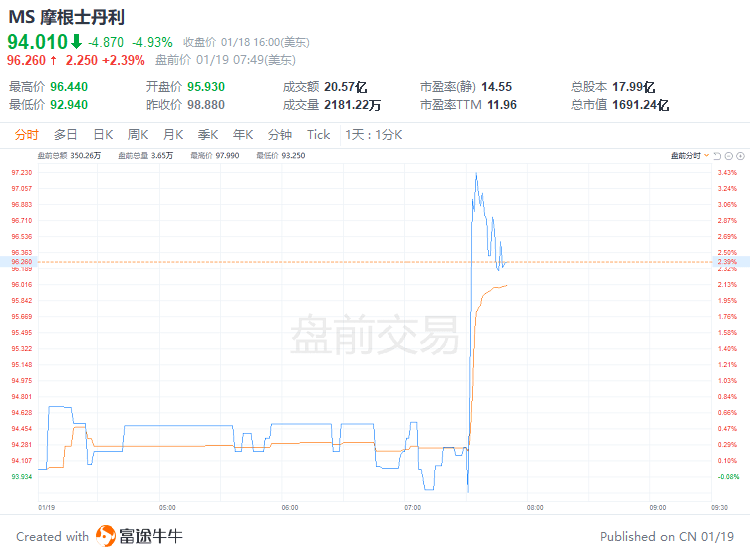This screenshot has height=557, width=750.
Task: Click the 总股本 value 17.99亿
Action: click(x=633, y=87)
